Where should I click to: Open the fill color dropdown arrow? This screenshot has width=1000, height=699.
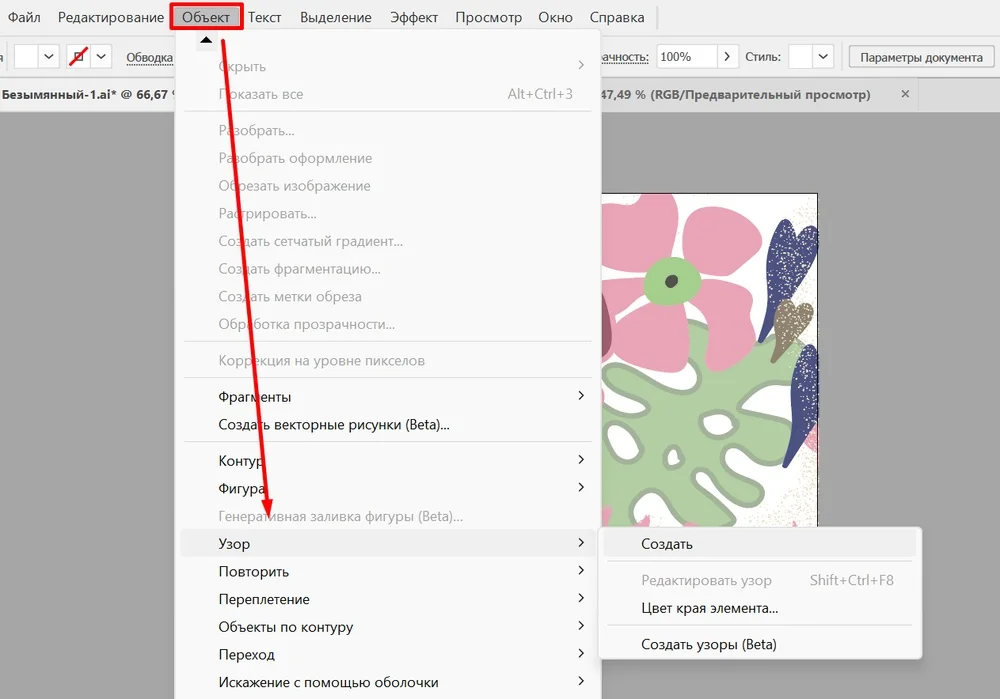click(49, 57)
